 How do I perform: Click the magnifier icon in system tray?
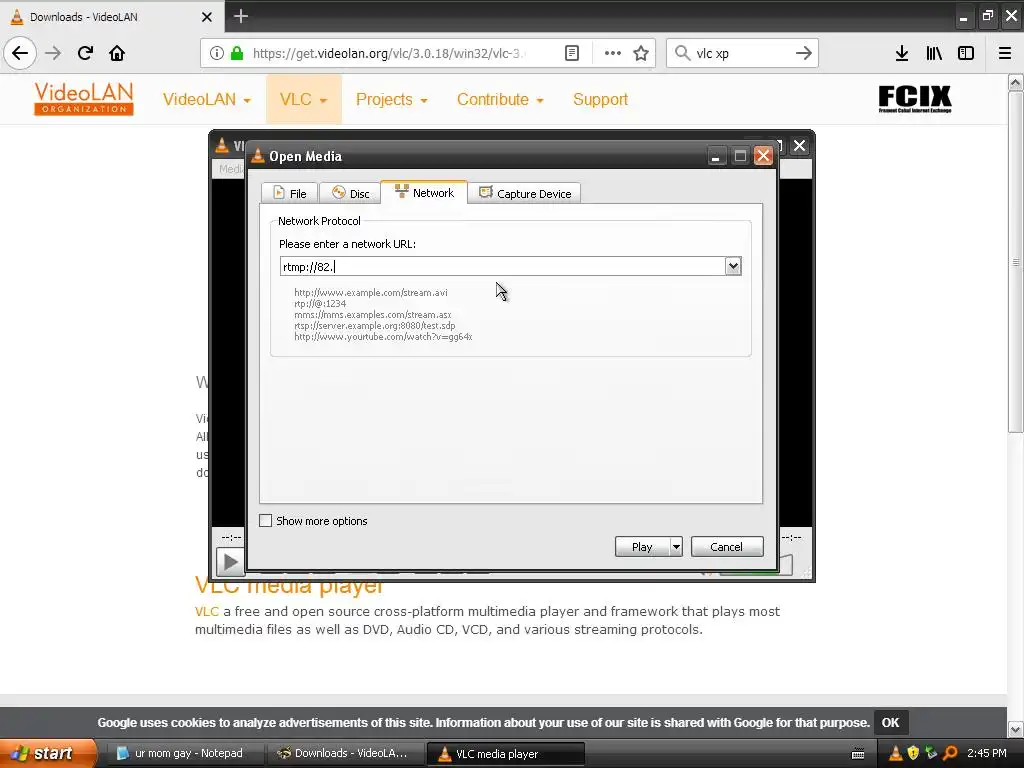(x=950, y=753)
